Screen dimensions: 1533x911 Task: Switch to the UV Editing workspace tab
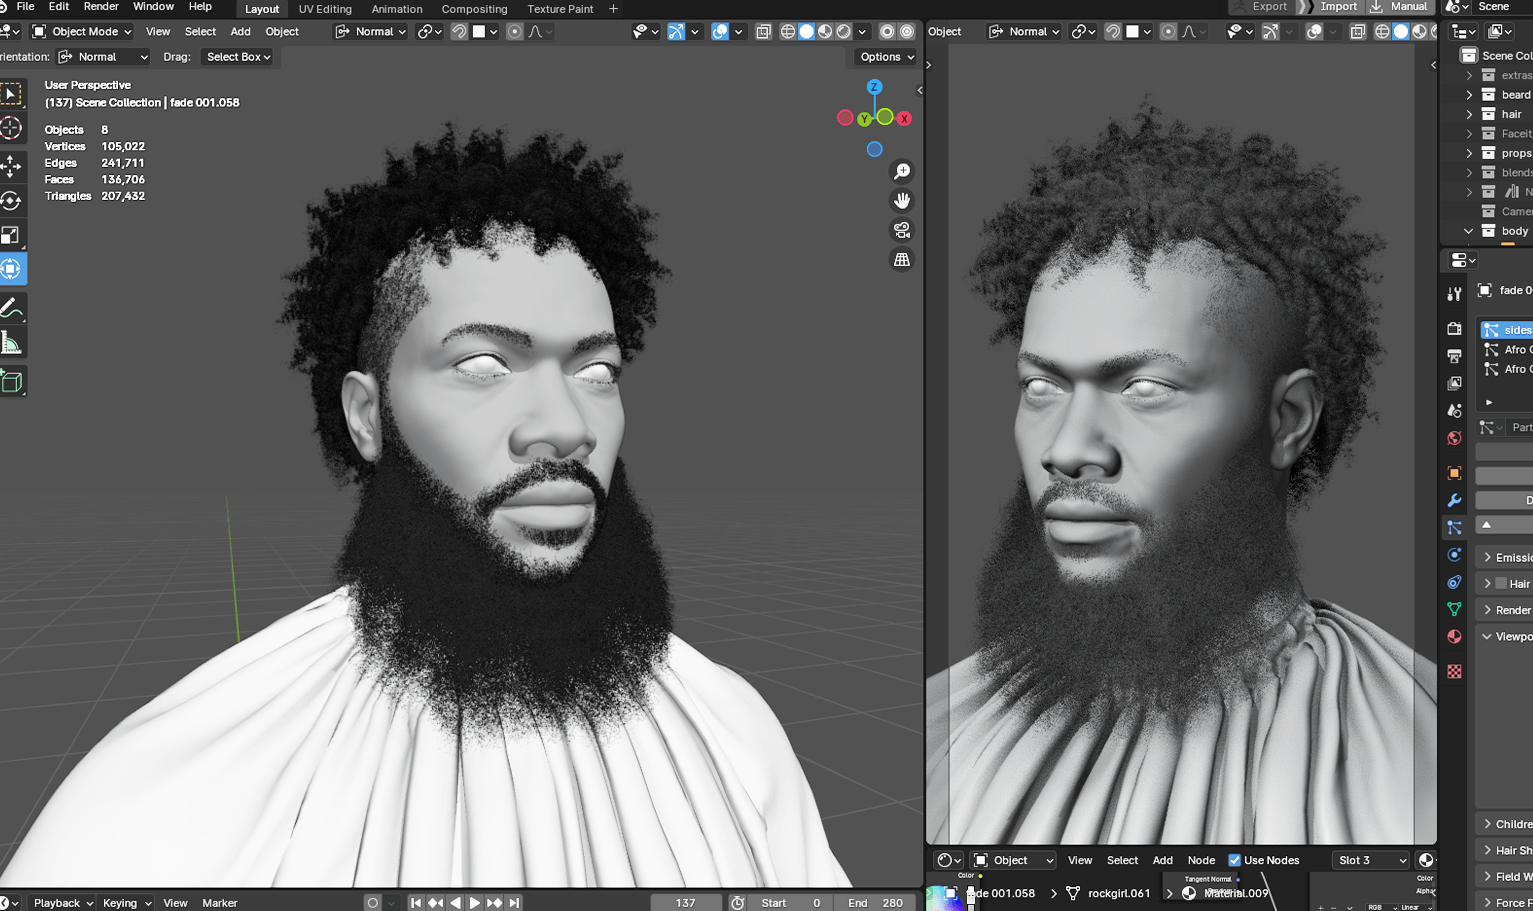pos(325,9)
